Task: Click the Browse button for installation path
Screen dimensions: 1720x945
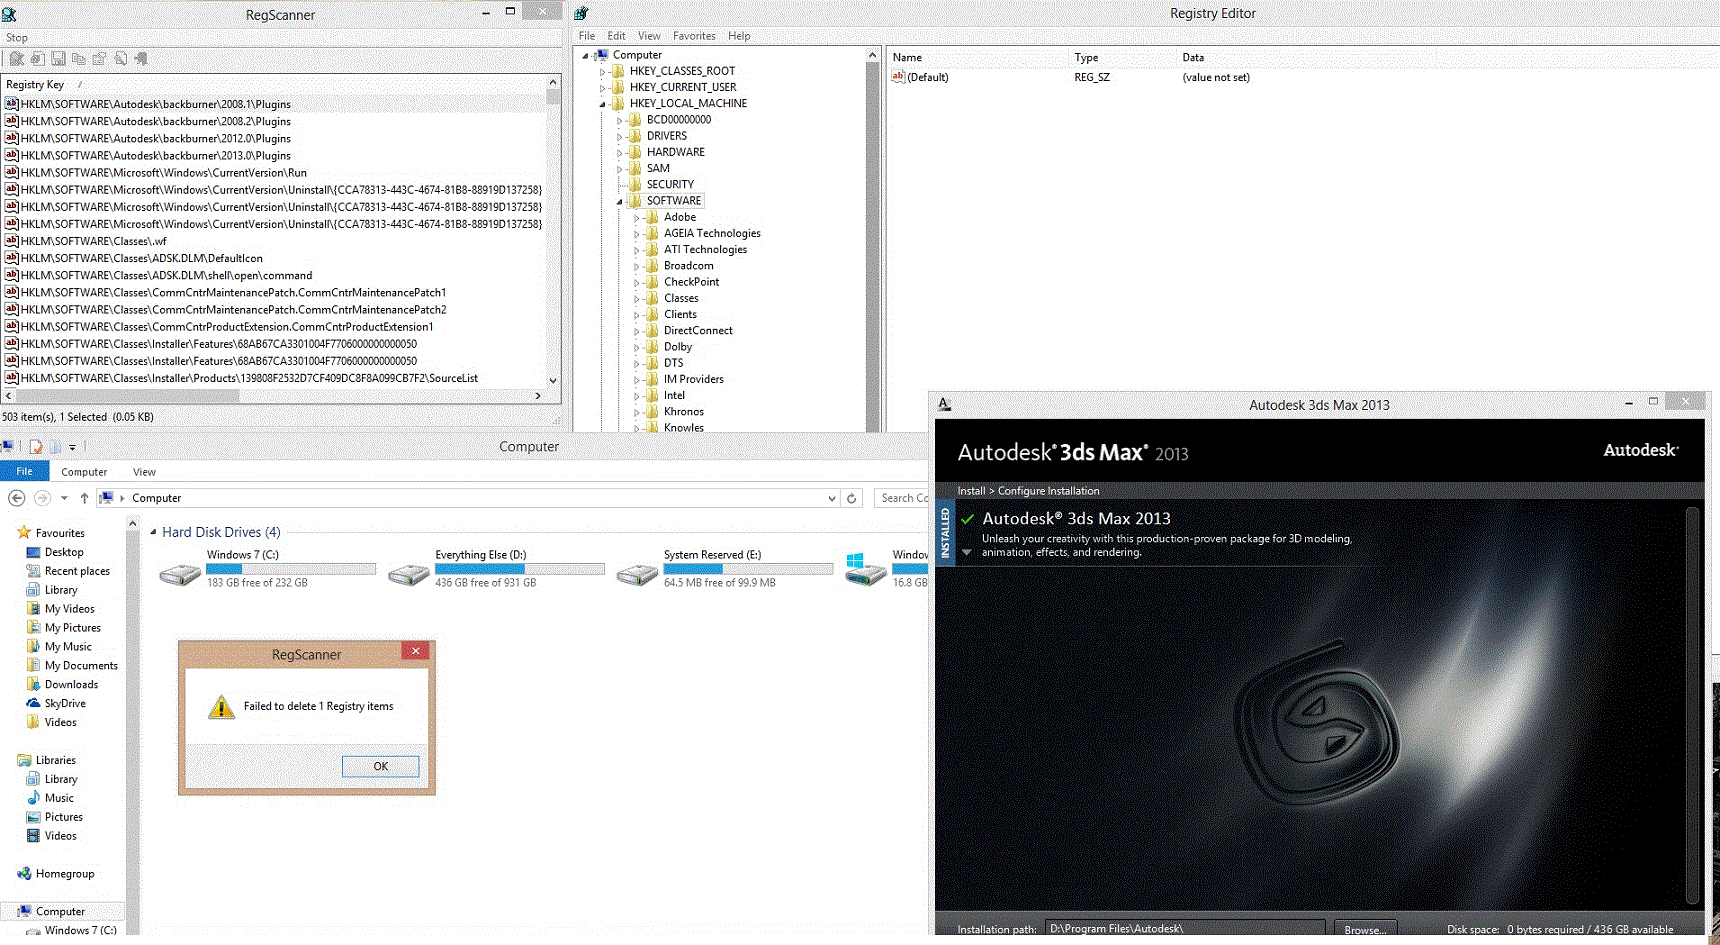Action: pyautogui.click(x=1365, y=930)
